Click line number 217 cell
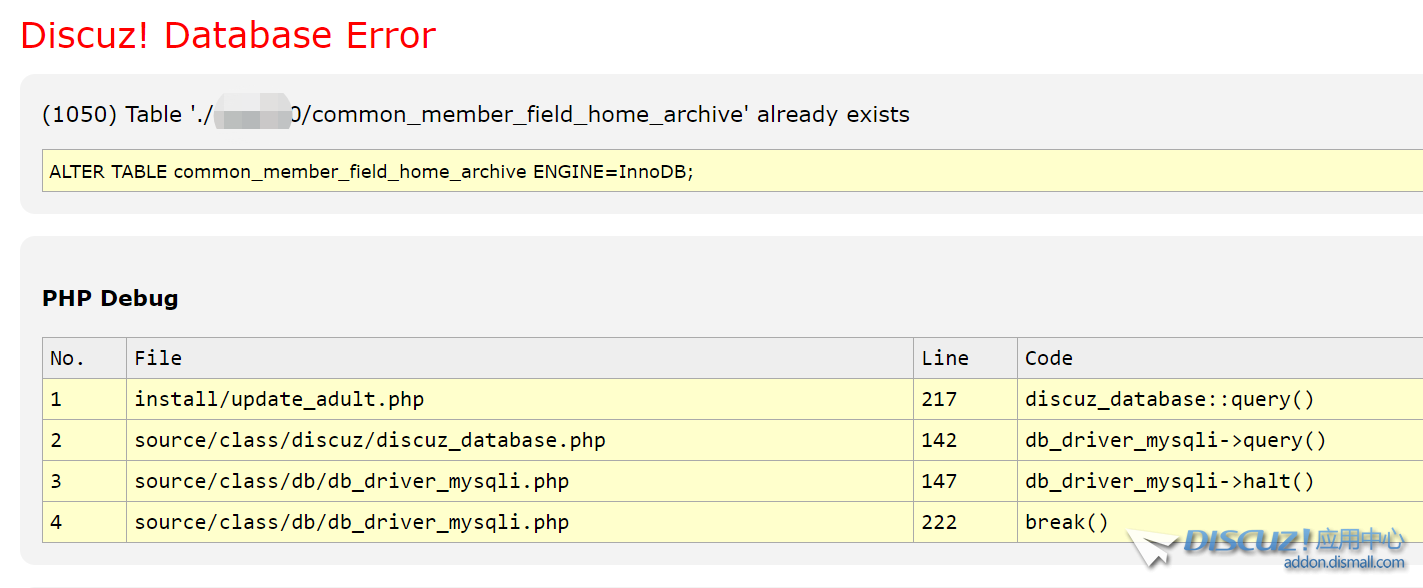1423x588 pixels. tap(939, 399)
